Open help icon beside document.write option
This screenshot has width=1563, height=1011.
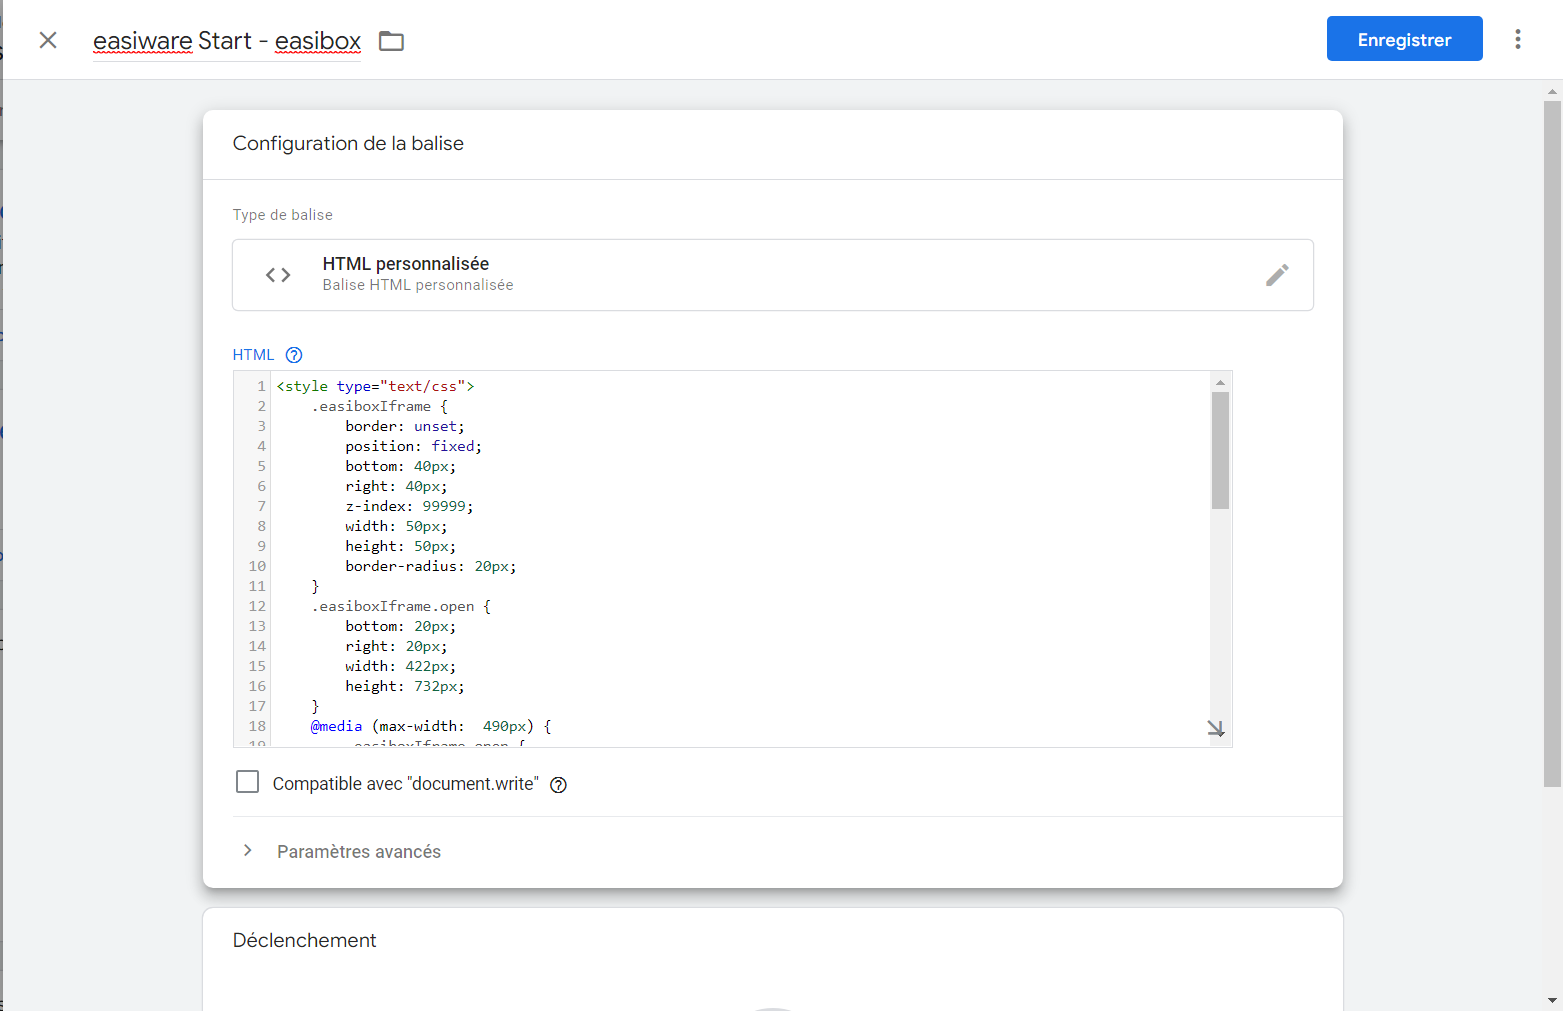pos(559,785)
